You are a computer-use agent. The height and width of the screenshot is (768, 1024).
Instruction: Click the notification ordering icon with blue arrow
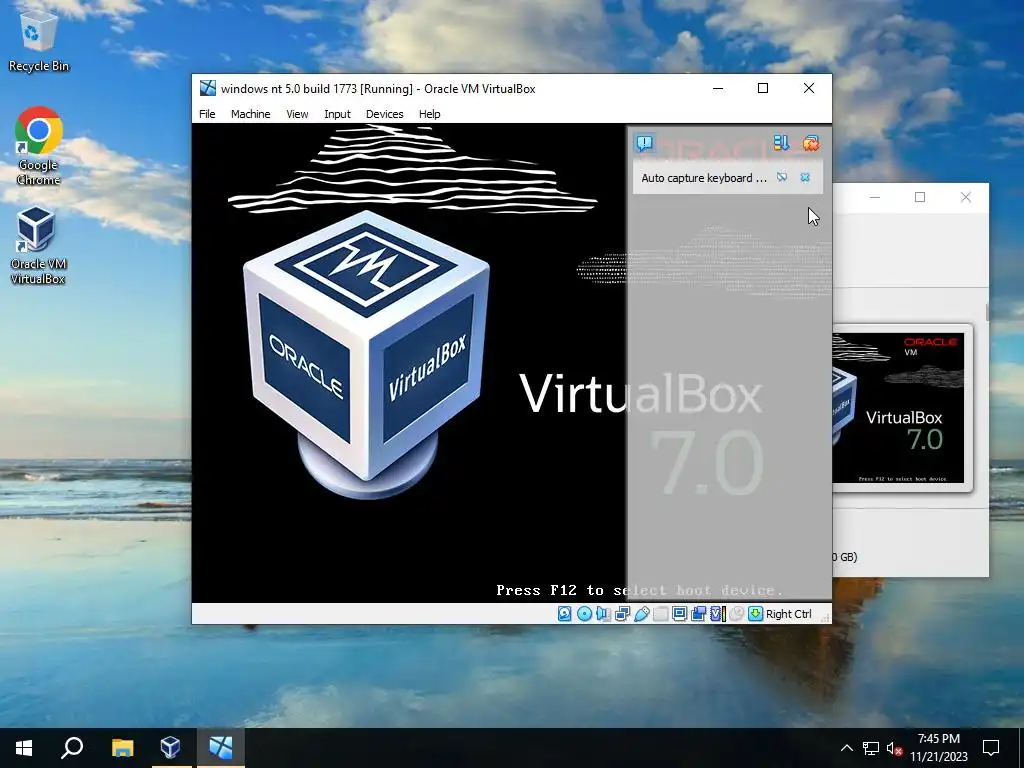(781, 143)
